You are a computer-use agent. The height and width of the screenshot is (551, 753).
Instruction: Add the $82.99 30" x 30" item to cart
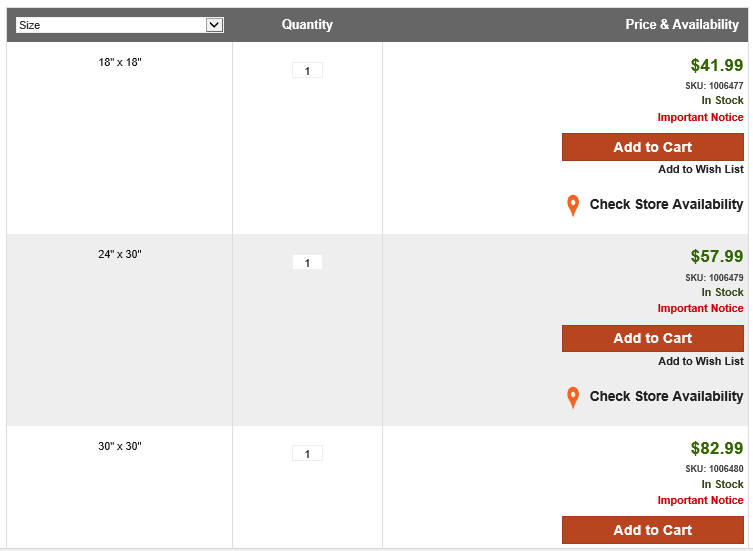pyautogui.click(x=653, y=530)
